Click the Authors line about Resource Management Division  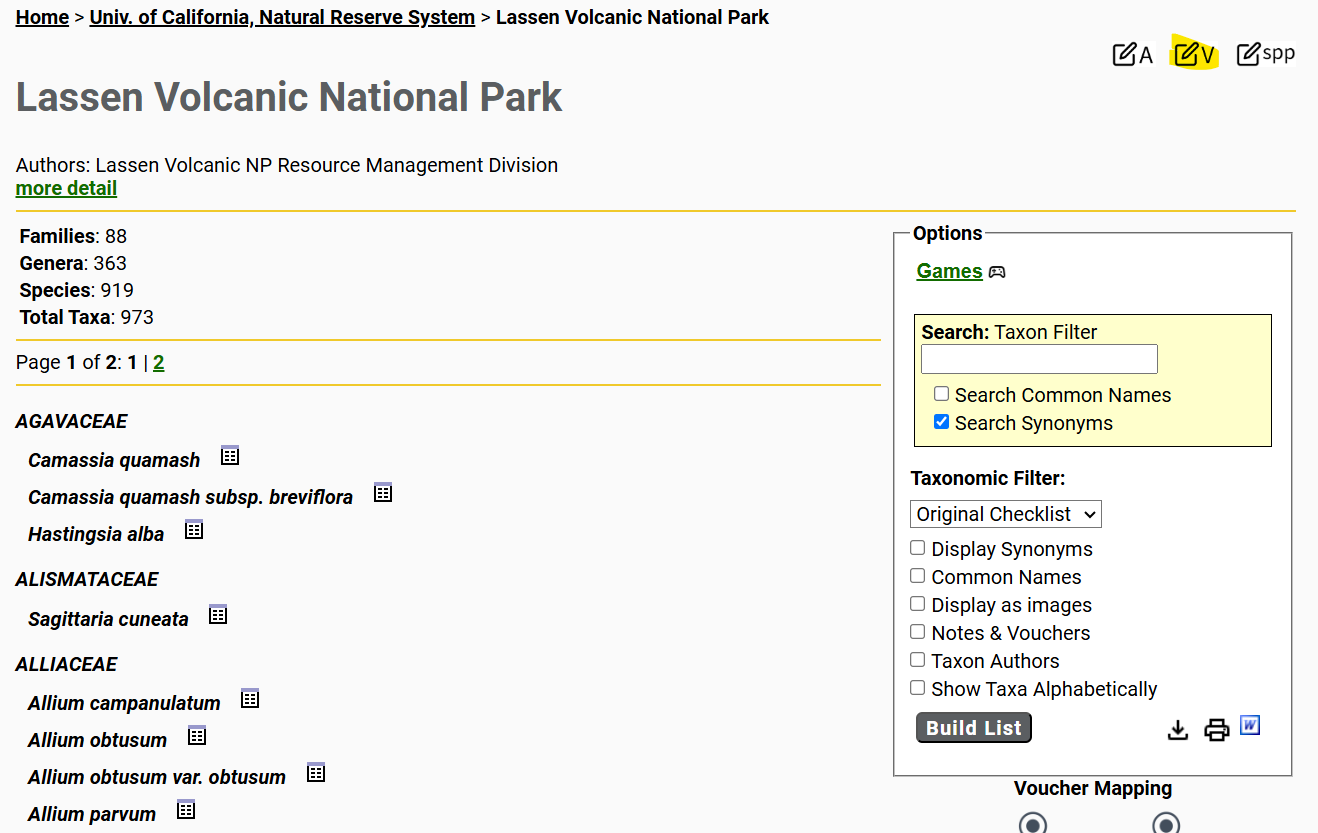(x=287, y=165)
